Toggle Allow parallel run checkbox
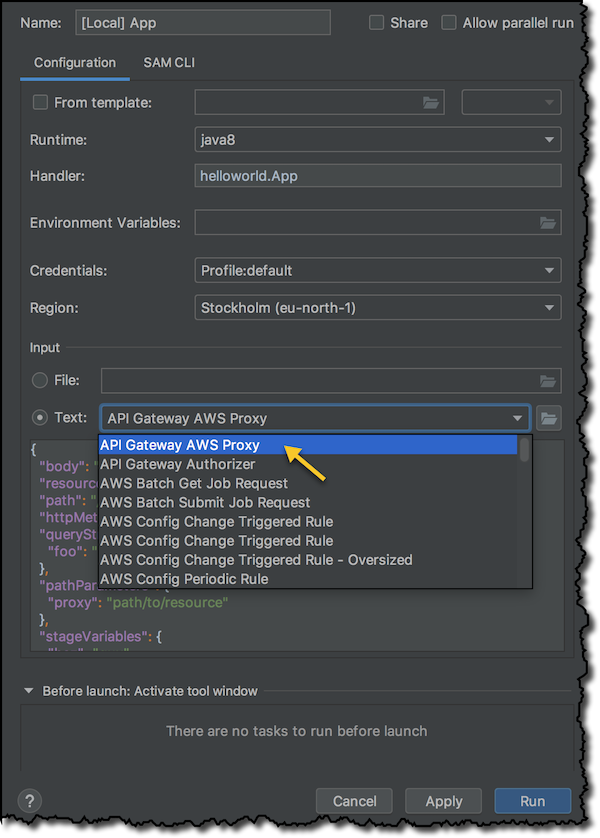Viewport: 600px width, 838px height. (449, 22)
